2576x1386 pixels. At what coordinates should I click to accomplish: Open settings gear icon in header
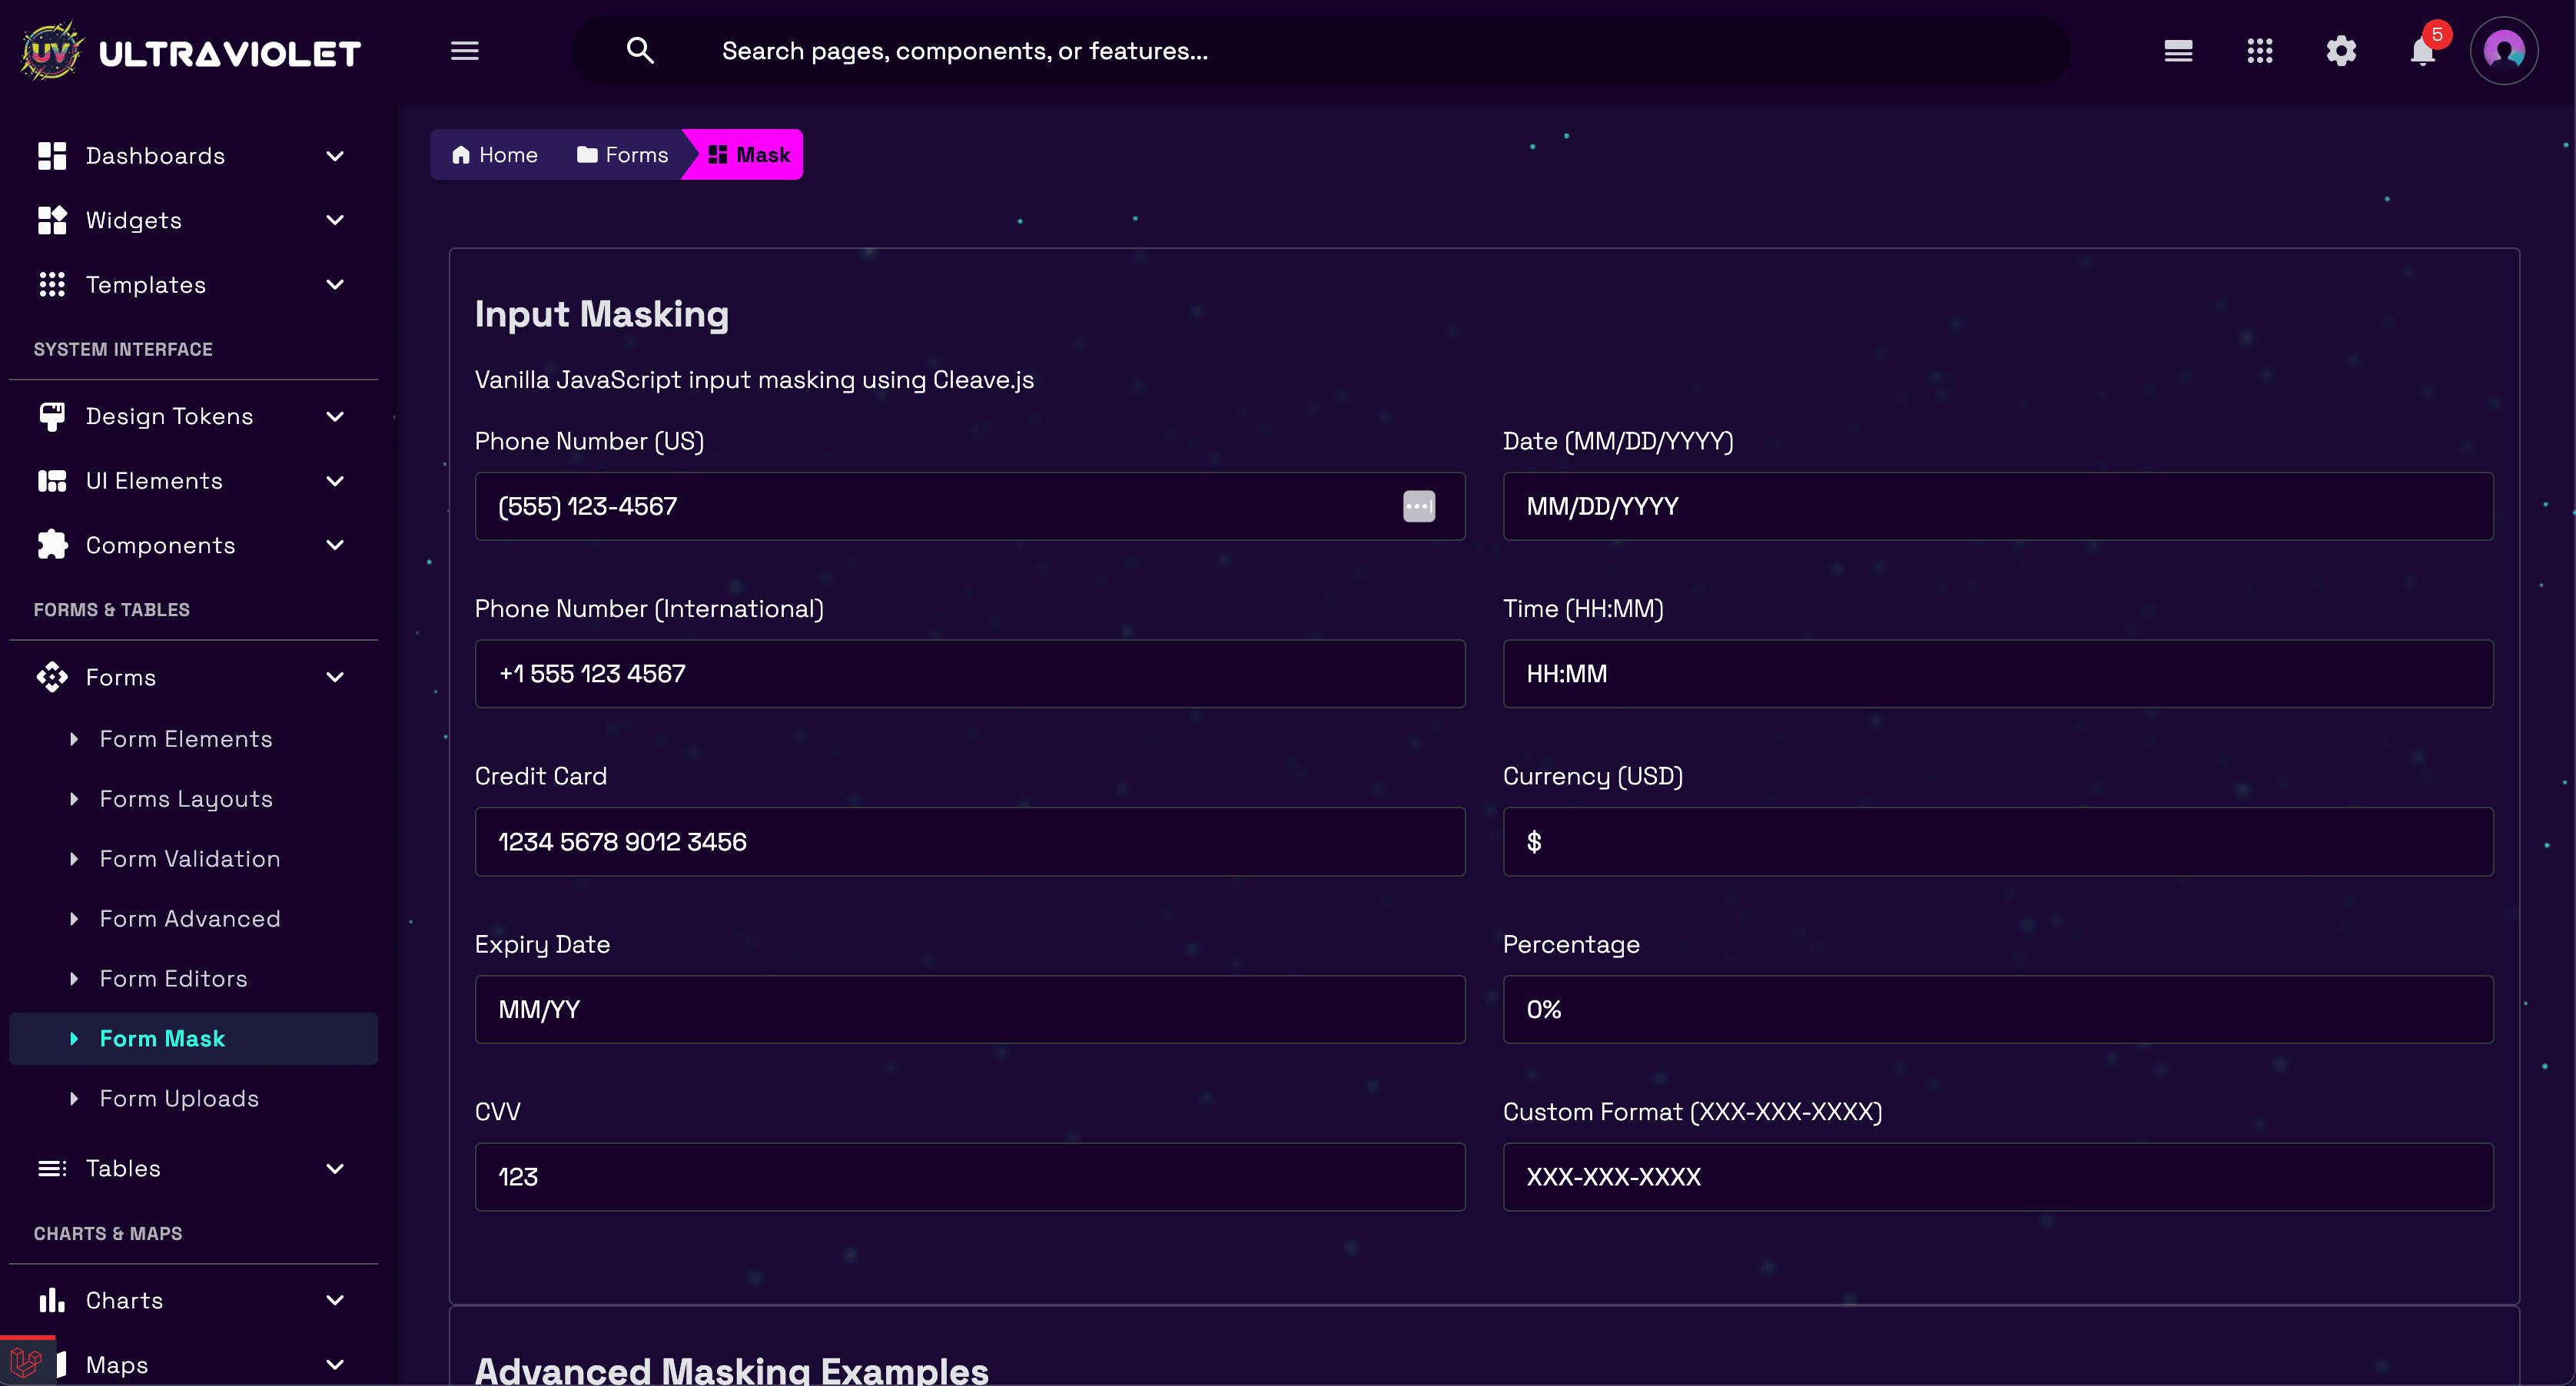pos(2341,51)
